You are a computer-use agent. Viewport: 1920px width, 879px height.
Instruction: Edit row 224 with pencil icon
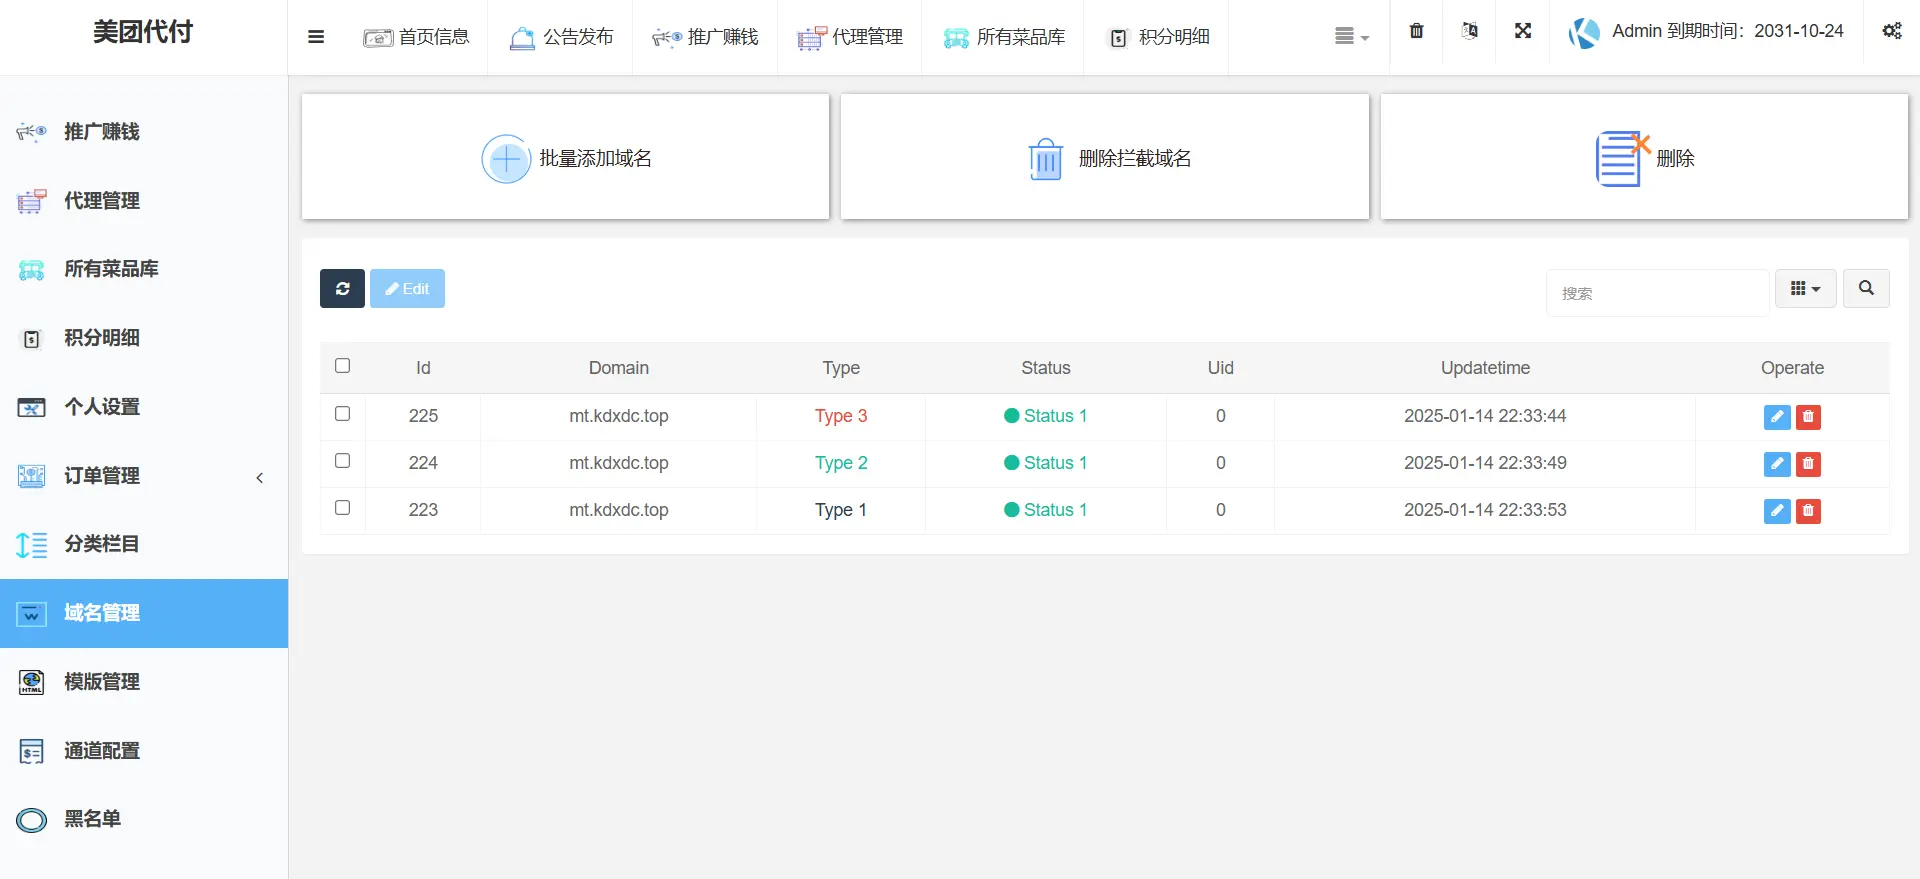(1777, 464)
